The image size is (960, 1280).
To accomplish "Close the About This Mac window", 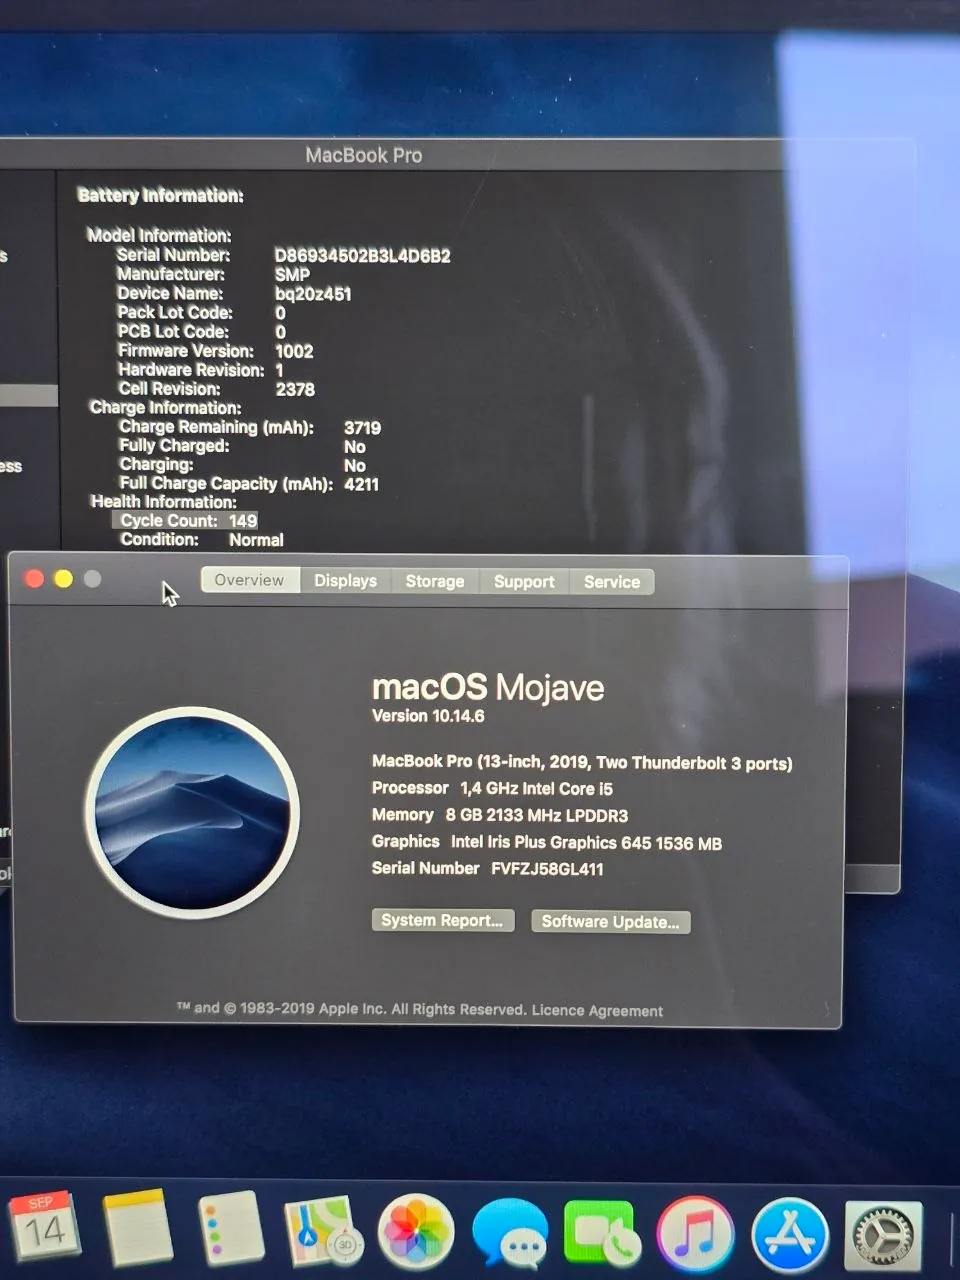I will [34, 579].
